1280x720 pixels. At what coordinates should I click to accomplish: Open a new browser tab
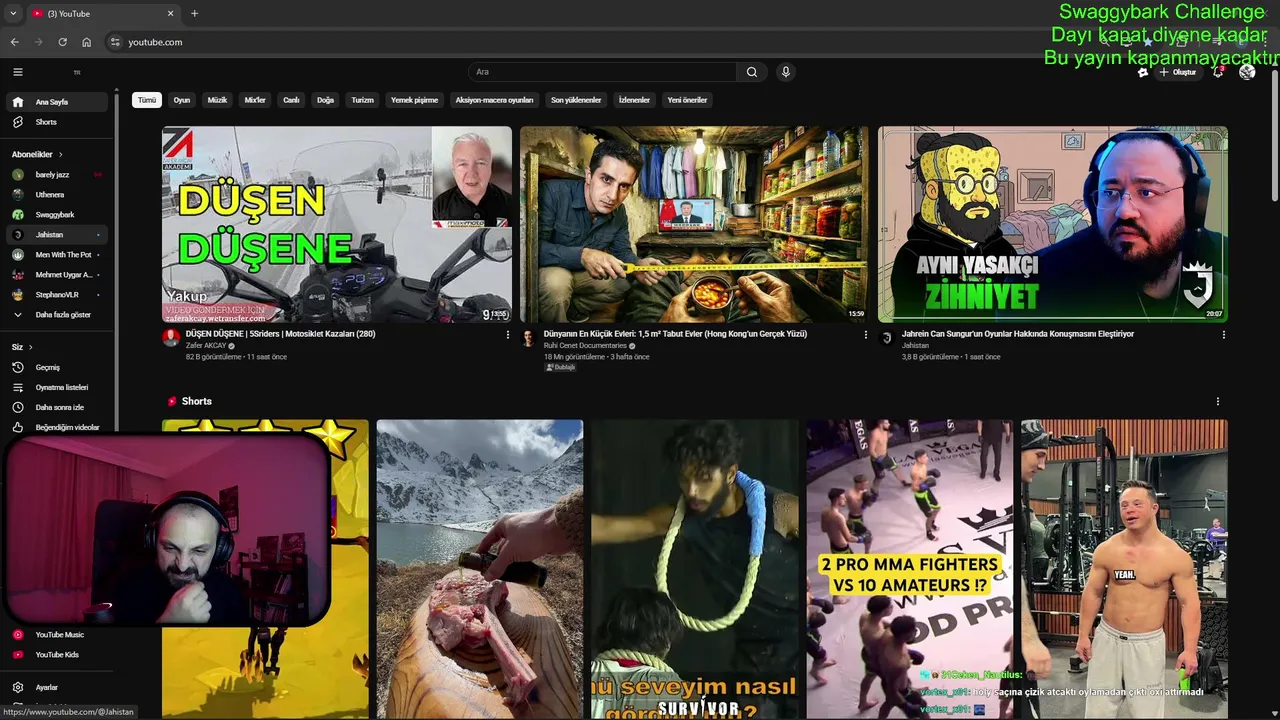click(x=194, y=13)
